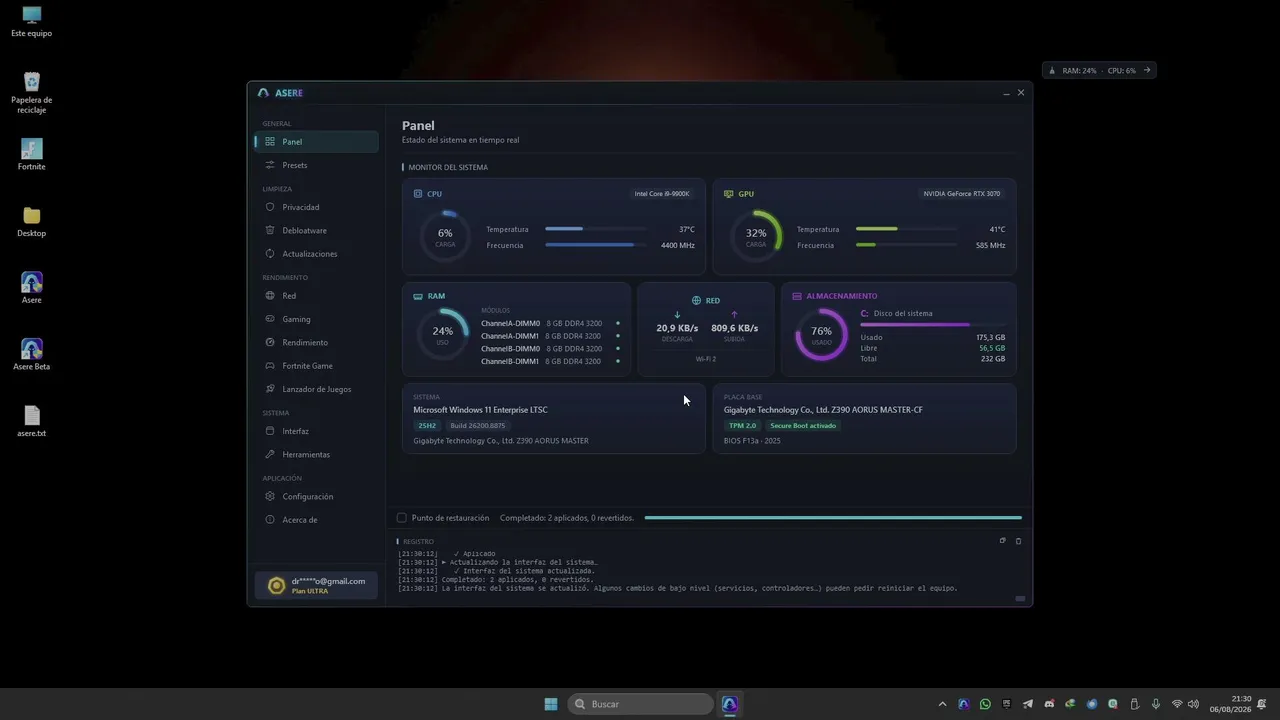Select the Desktop folder icon
The height and width of the screenshot is (720, 1280).
coord(32,222)
